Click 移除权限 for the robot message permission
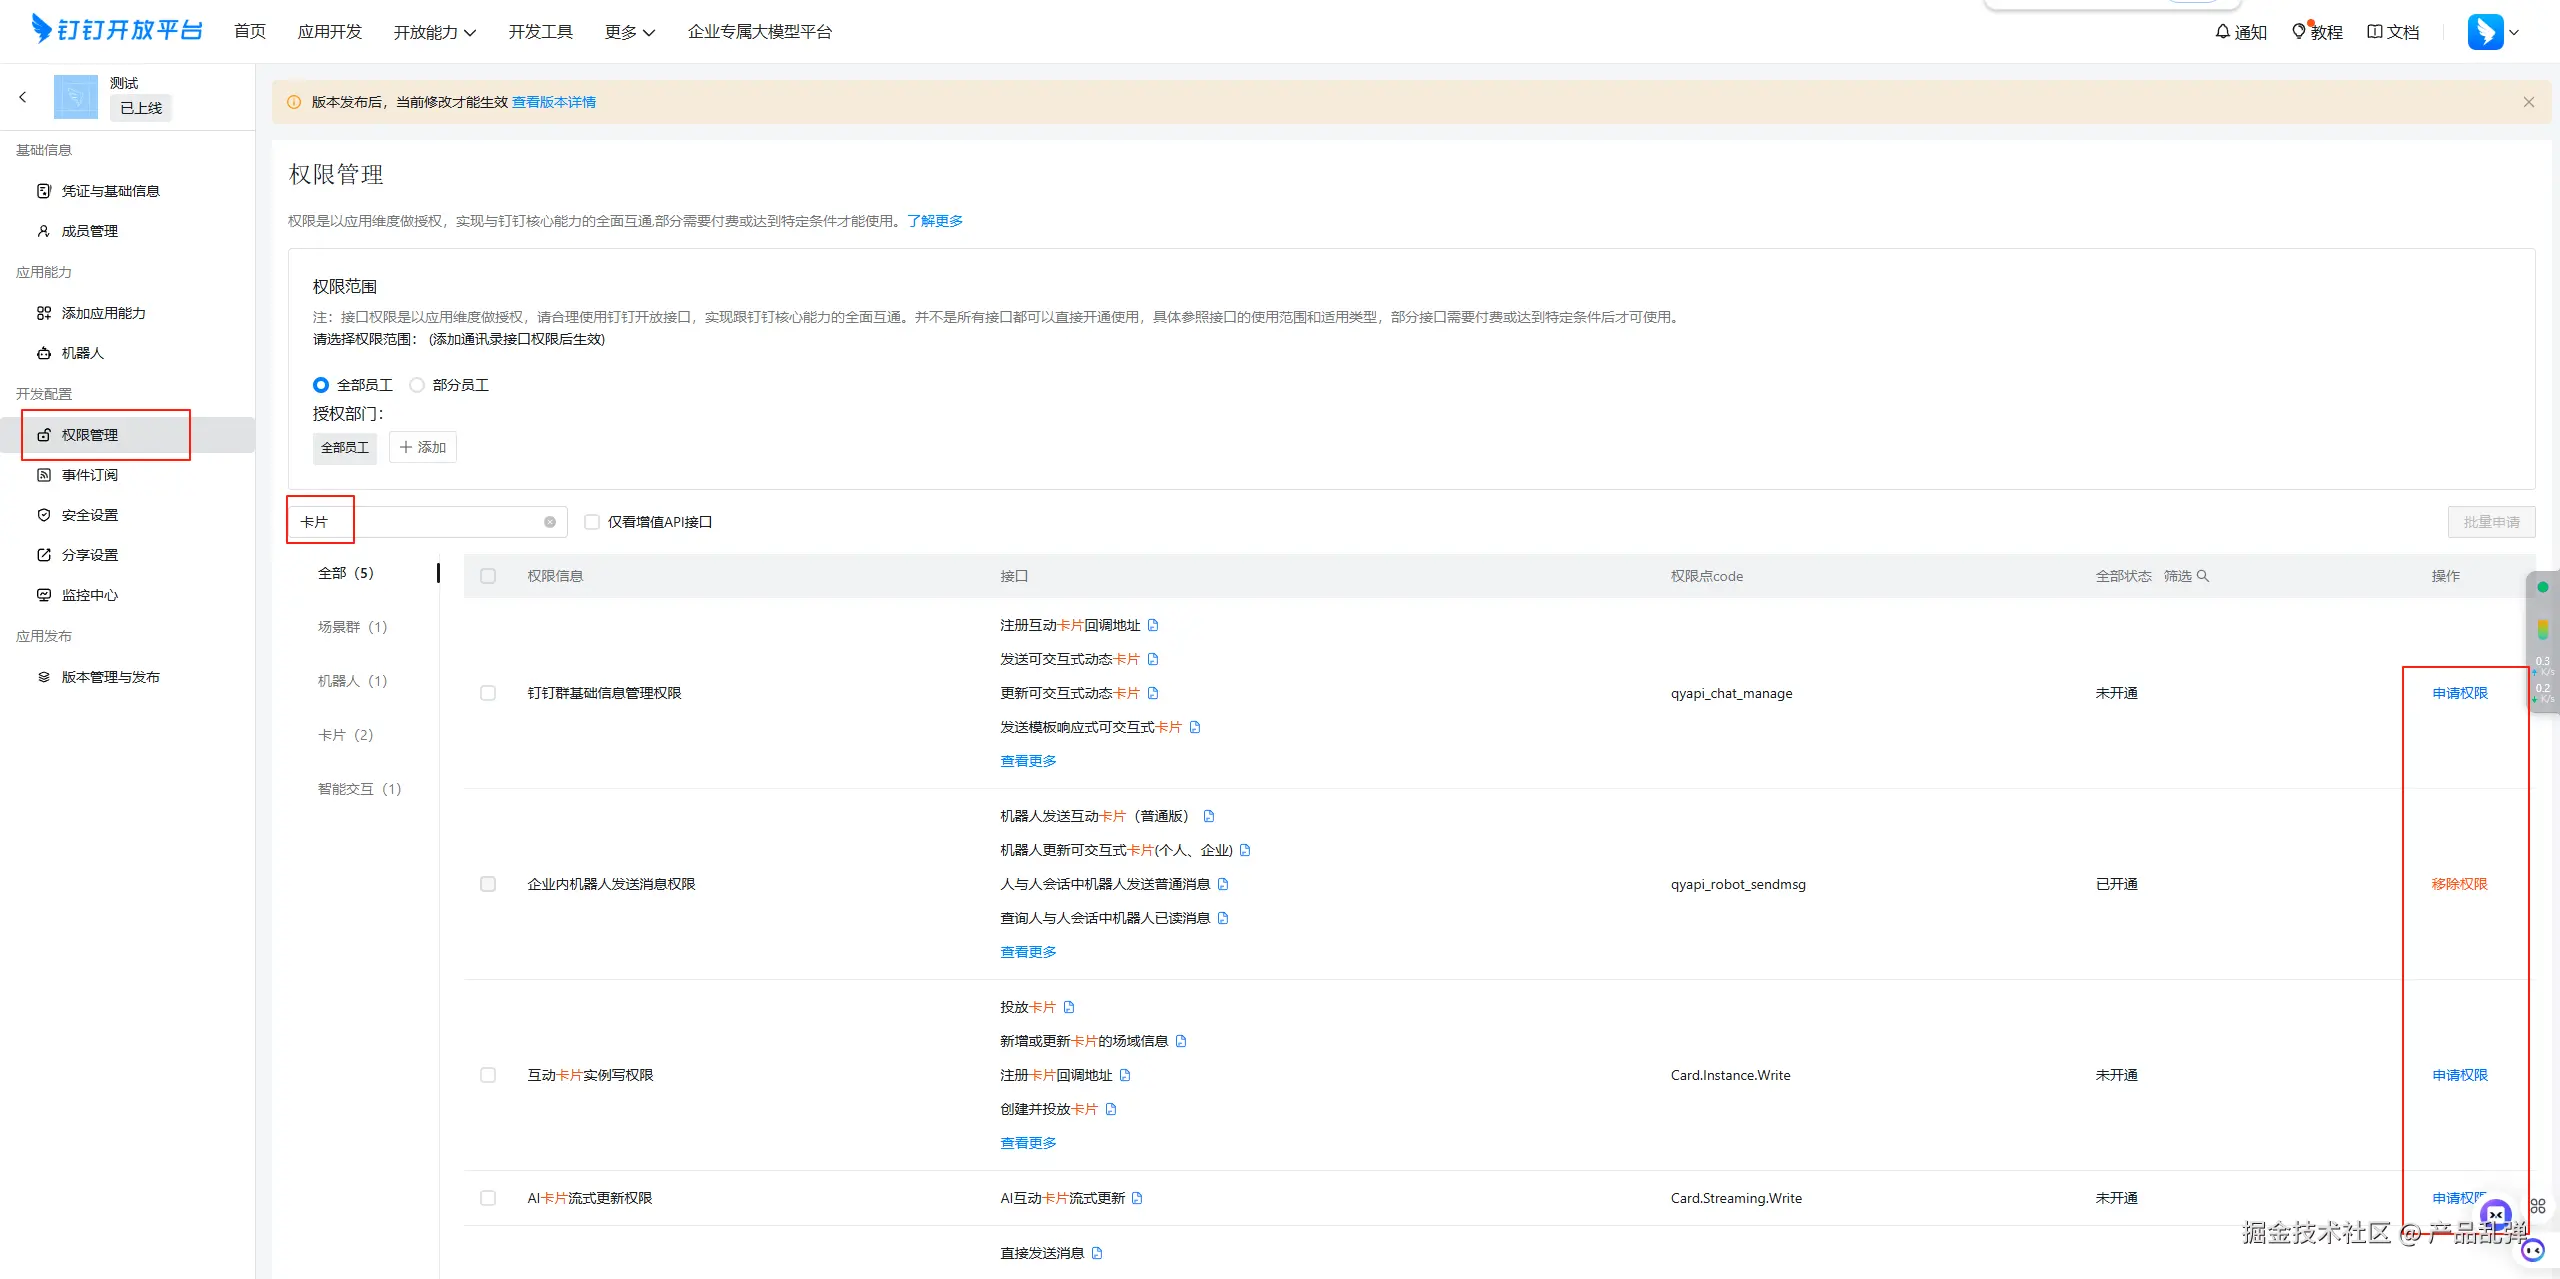The height and width of the screenshot is (1279, 2560). (x=2459, y=884)
